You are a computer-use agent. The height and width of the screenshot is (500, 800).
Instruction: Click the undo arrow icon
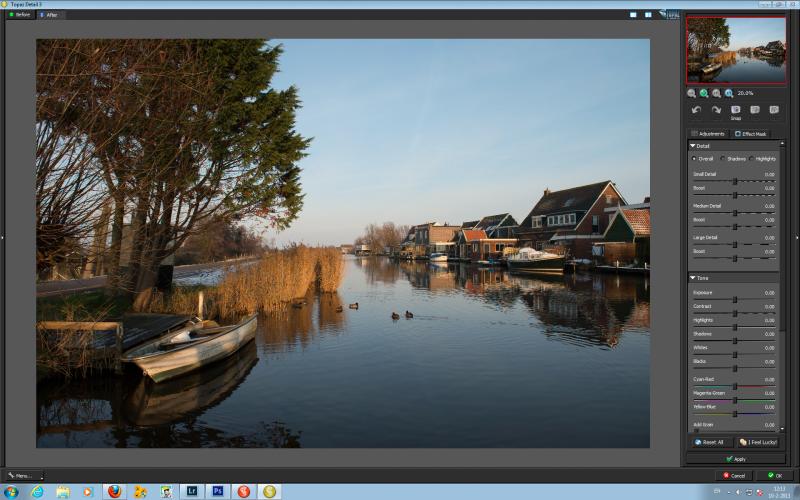(x=696, y=110)
